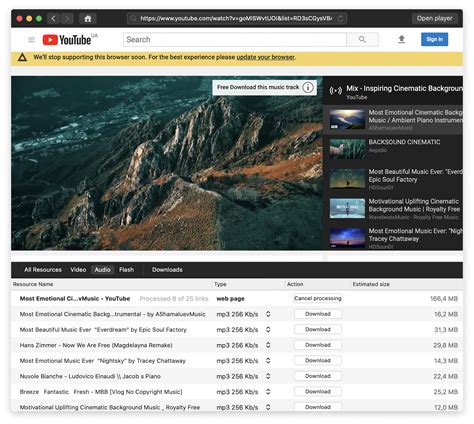Download Breeze Fantastic Fresh MBB track
The height and width of the screenshot is (424, 474).
tap(318, 392)
